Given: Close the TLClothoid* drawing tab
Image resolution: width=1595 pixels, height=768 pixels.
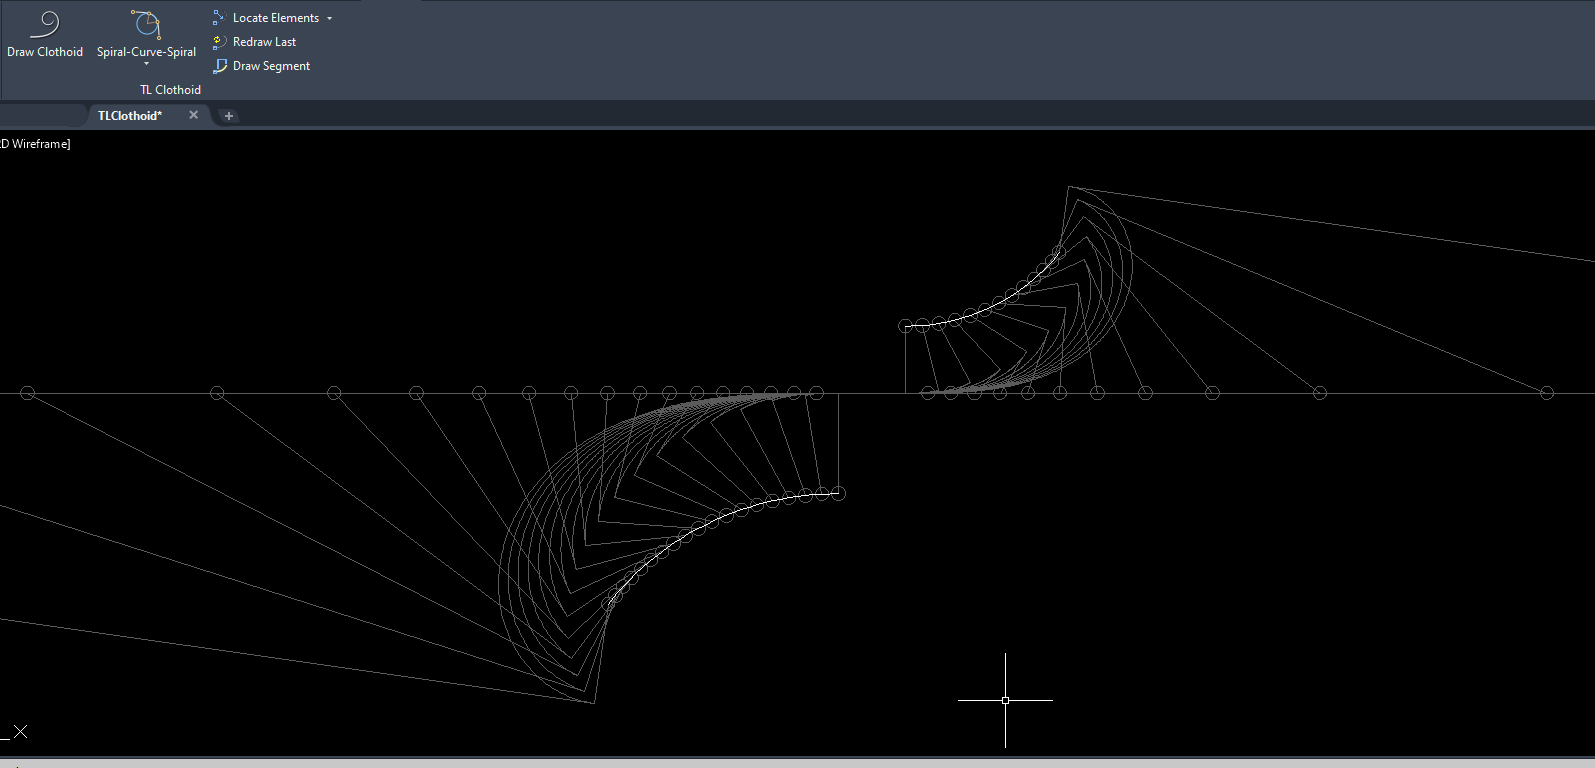Looking at the screenshot, I should point(194,115).
